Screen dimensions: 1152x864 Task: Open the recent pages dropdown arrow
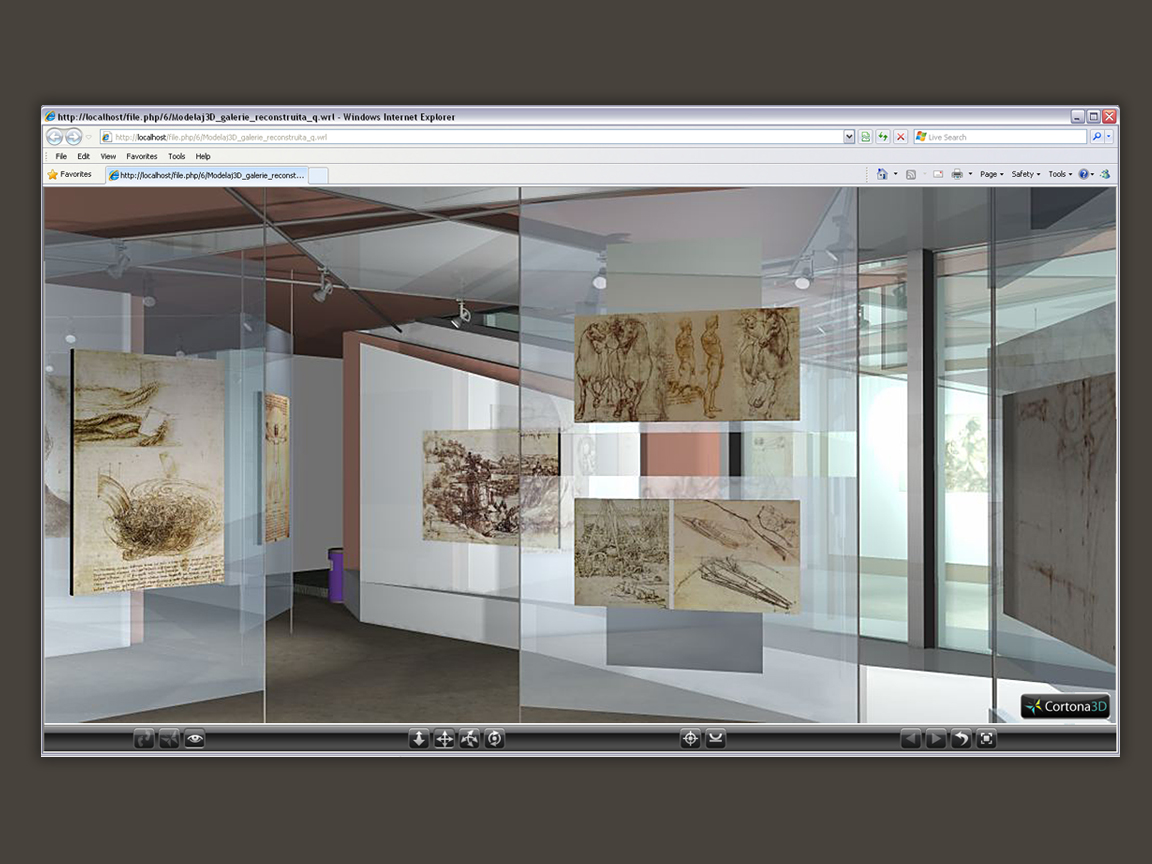point(89,137)
